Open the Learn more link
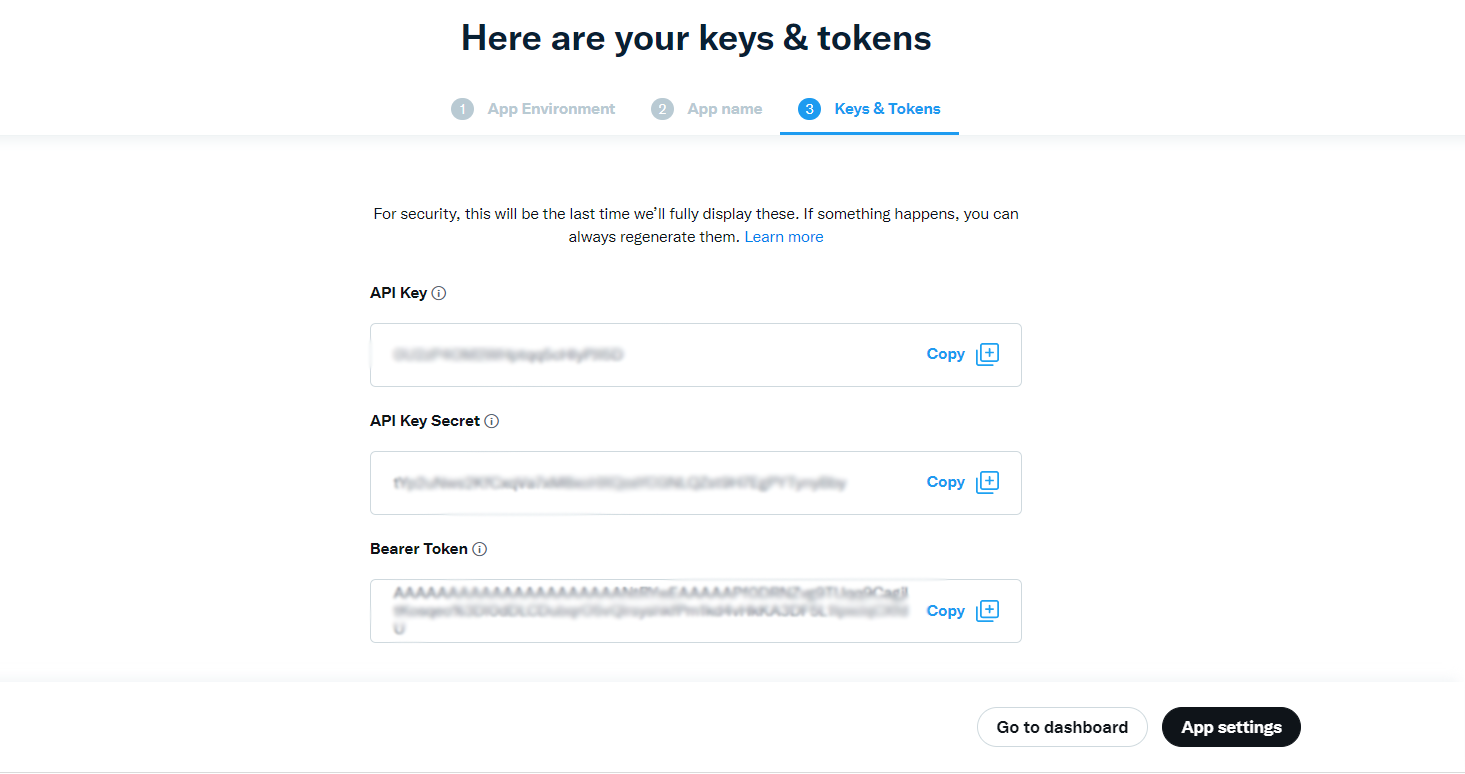This screenshot has width=1465, height=774. pyautogui.click(x=784, y=236)
